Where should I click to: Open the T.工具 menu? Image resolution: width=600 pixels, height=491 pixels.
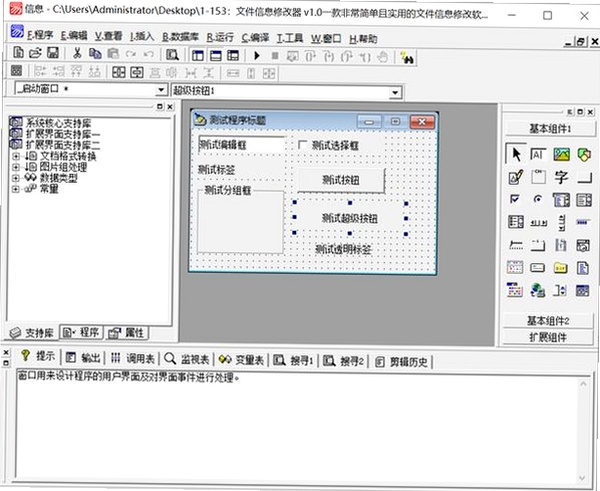(x=290, y=38)
